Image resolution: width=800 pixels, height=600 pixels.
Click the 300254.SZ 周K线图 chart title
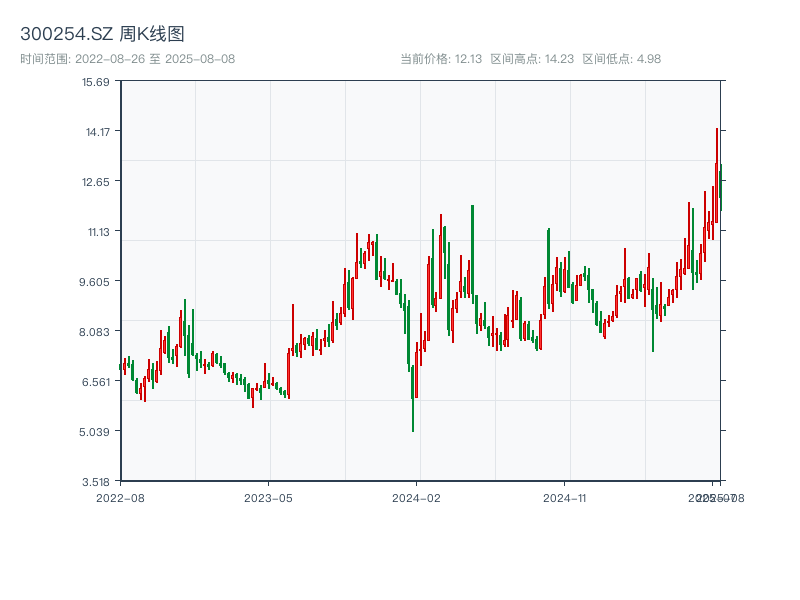point(102,34)
